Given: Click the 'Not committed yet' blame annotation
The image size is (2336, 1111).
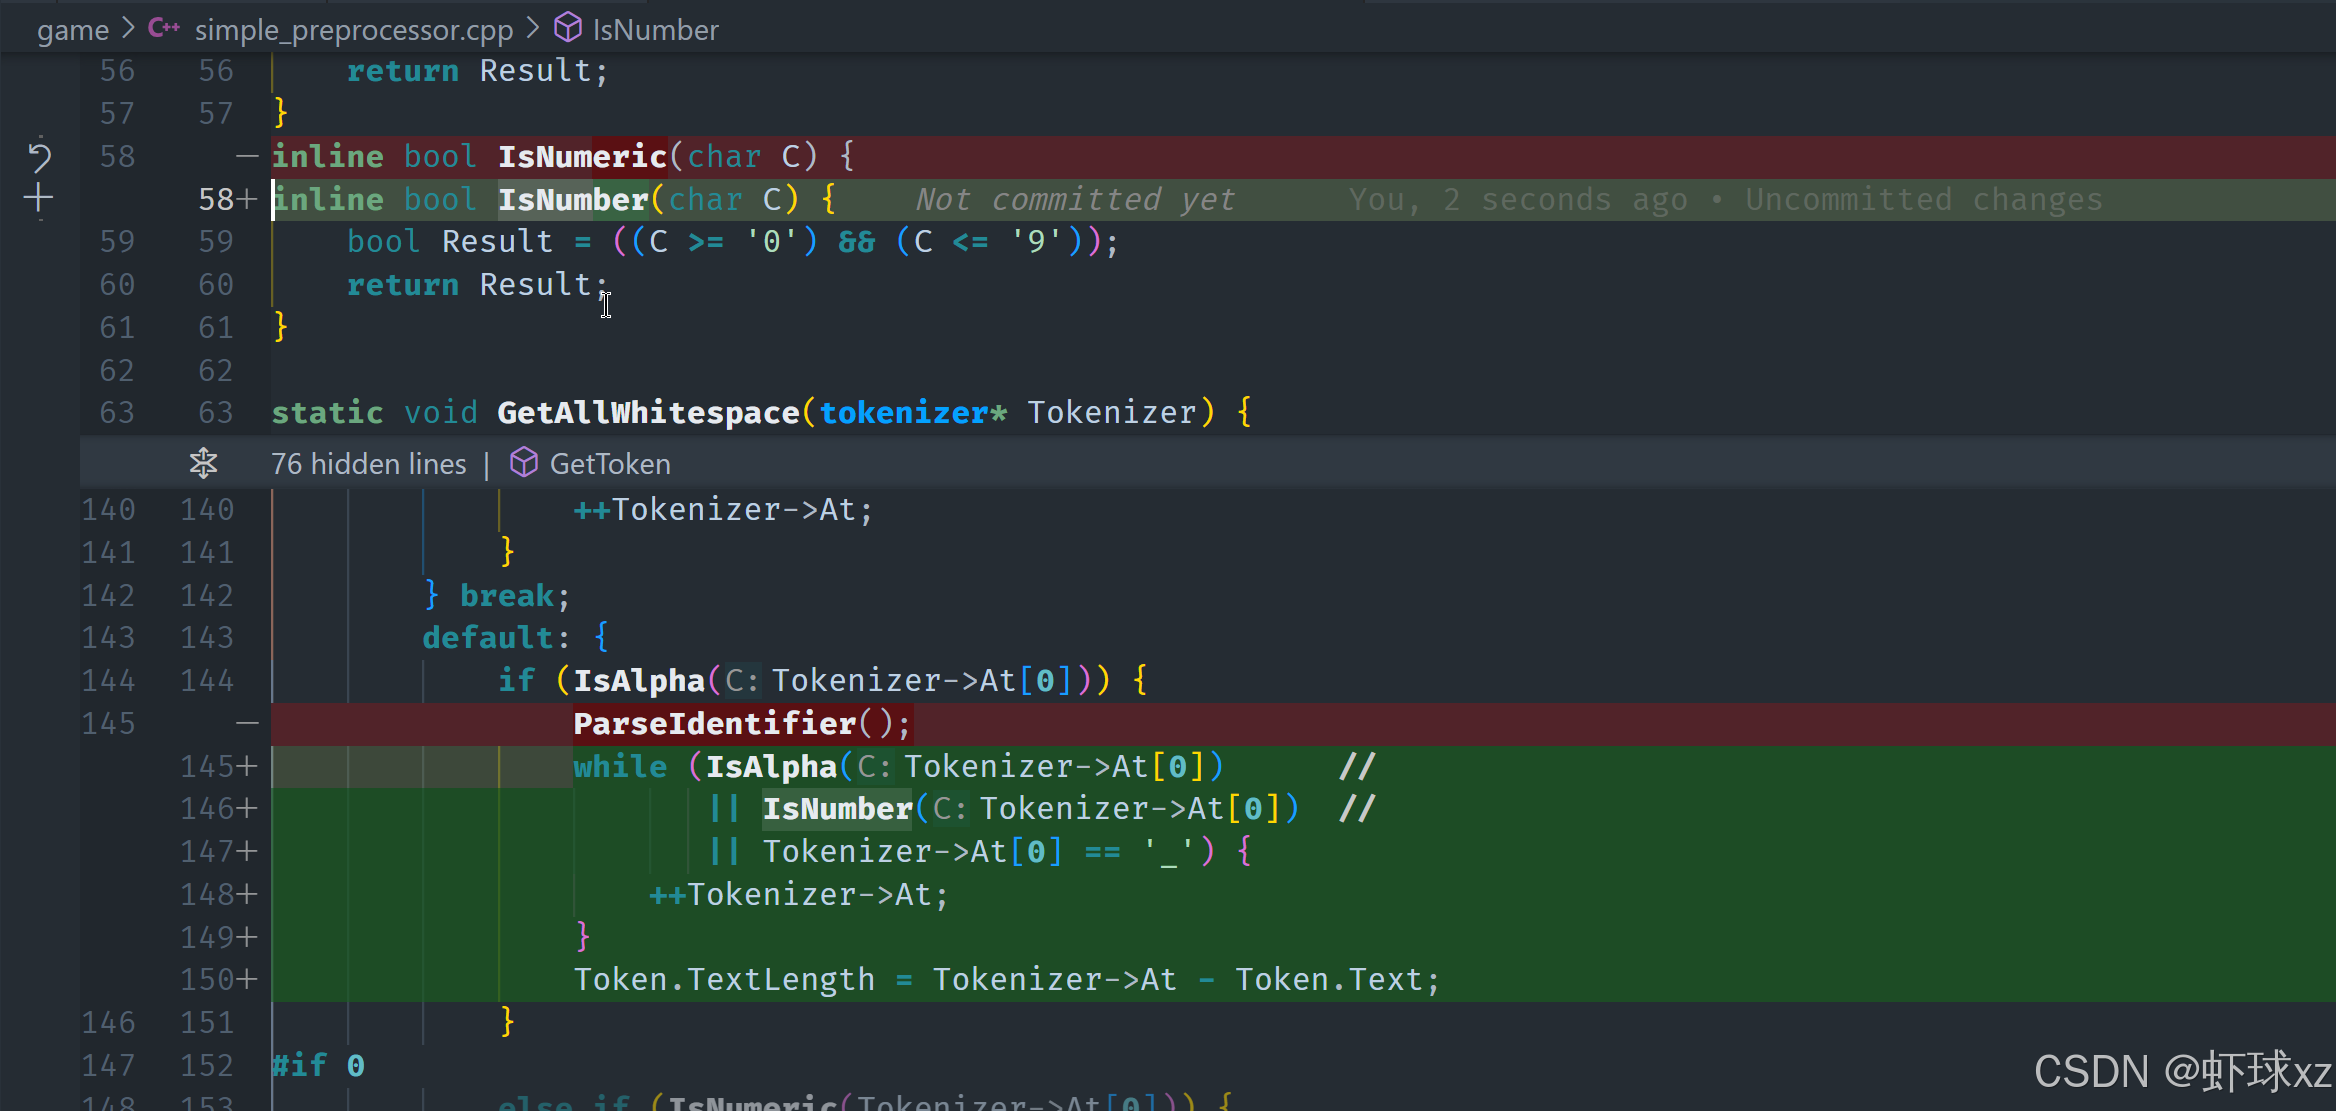Looking at the screenshot, I should coord(1075,199).
